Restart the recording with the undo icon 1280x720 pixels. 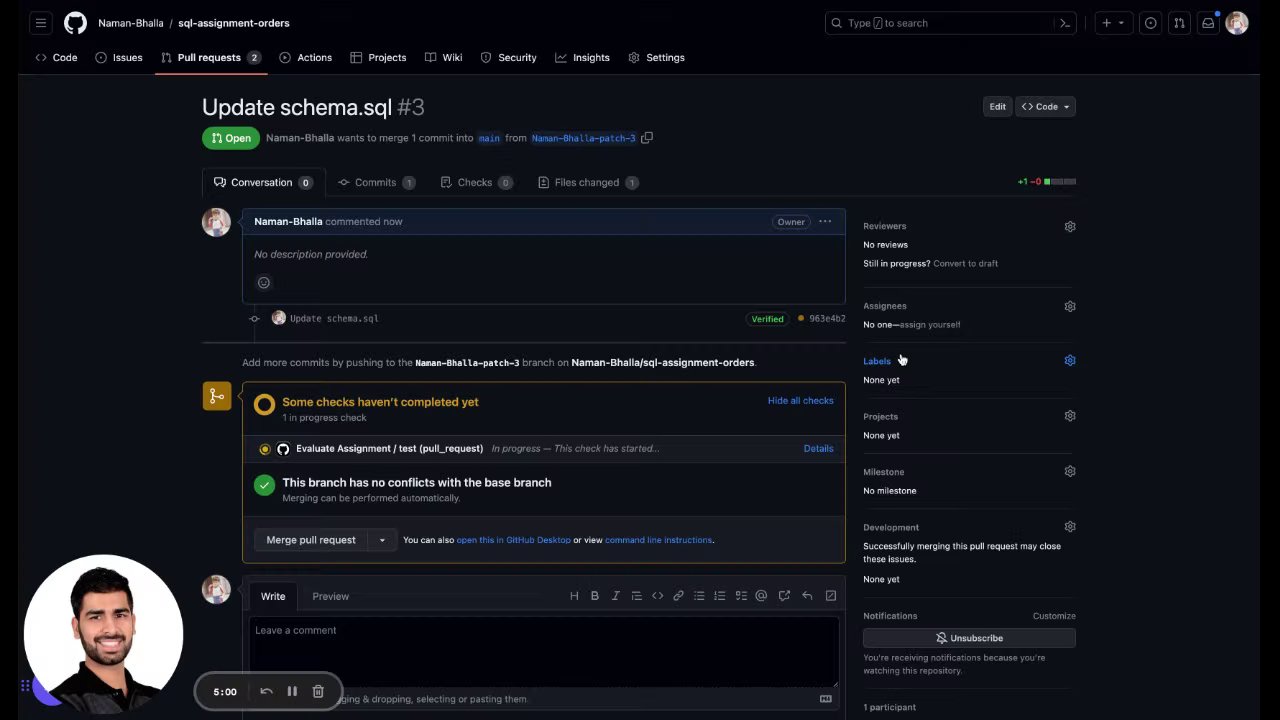[266, 691]
